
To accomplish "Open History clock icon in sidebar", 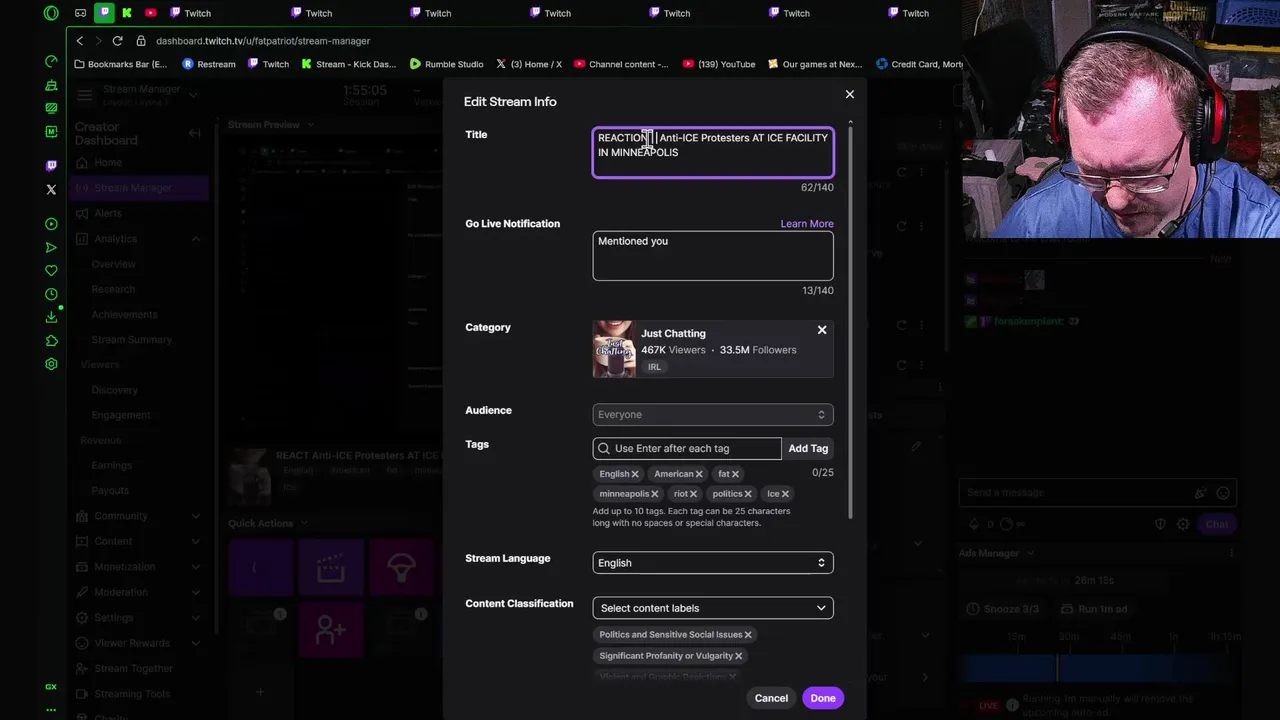I will pyautogui.click(x=51, y=294).
